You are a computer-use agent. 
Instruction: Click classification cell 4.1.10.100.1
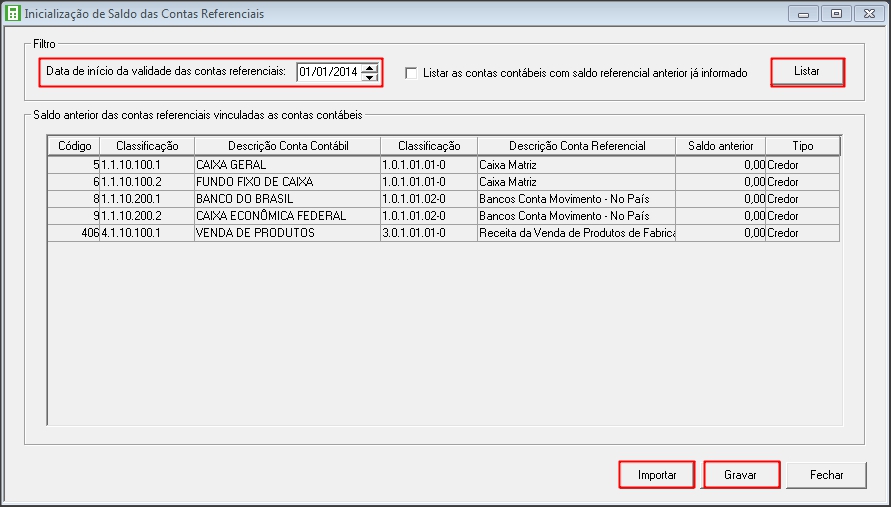[x=147, y=233]
